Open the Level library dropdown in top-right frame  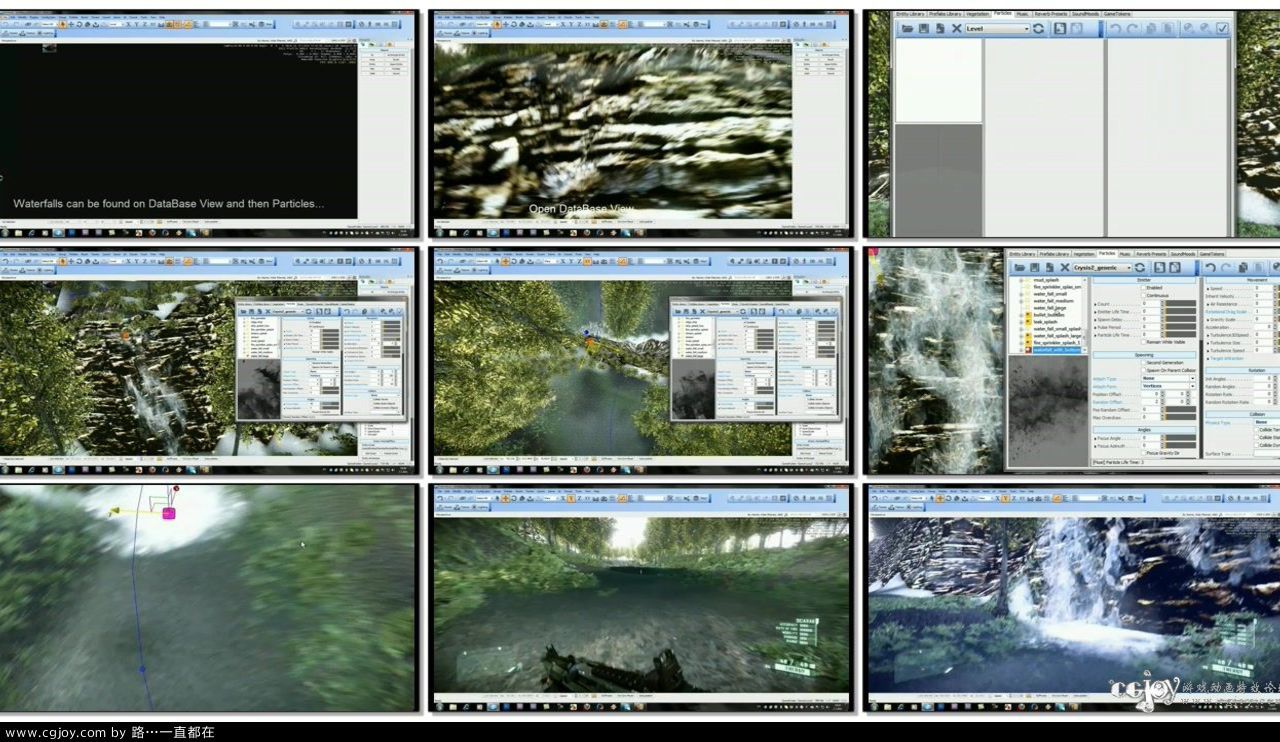click(x=998, y=28)
